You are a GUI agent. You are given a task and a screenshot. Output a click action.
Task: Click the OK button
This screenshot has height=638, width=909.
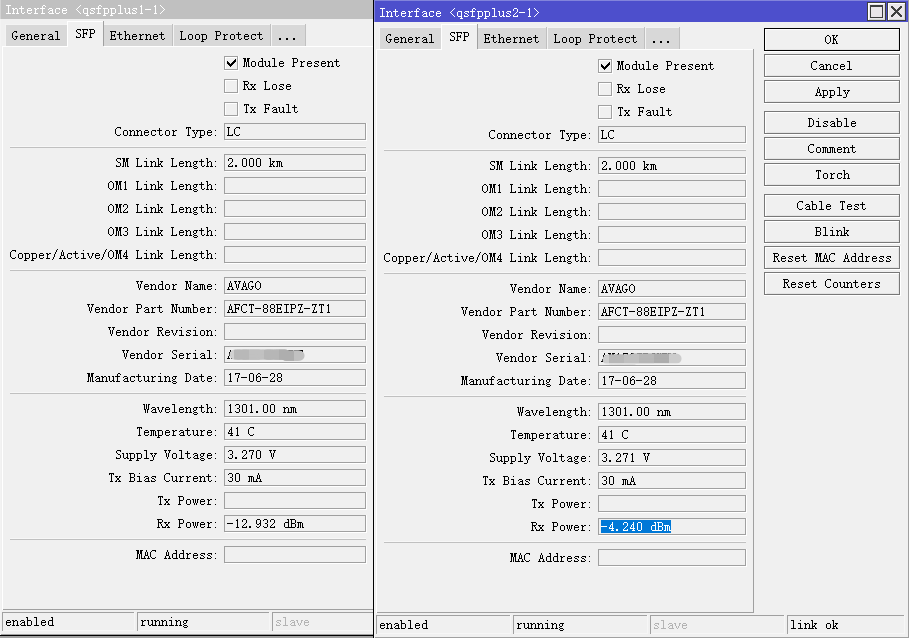(831, 40)
